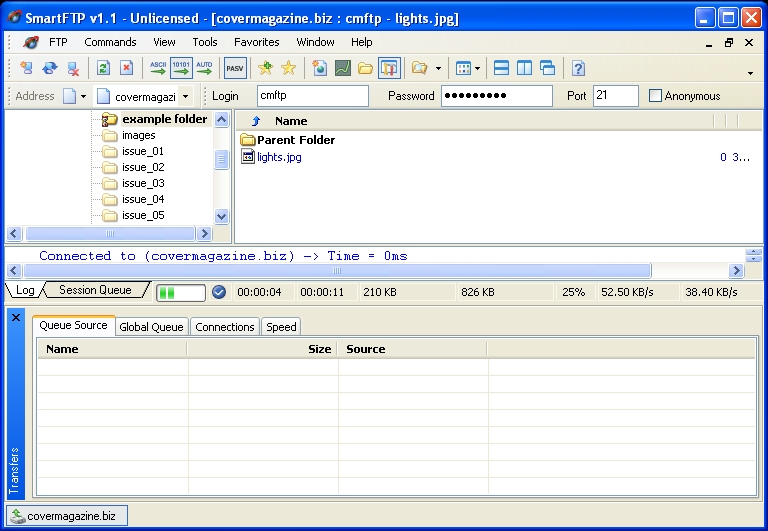The width and height of the screenshot is (768, 531).
Task: Sort the file list by the Name column
Action: pos(291,121)
